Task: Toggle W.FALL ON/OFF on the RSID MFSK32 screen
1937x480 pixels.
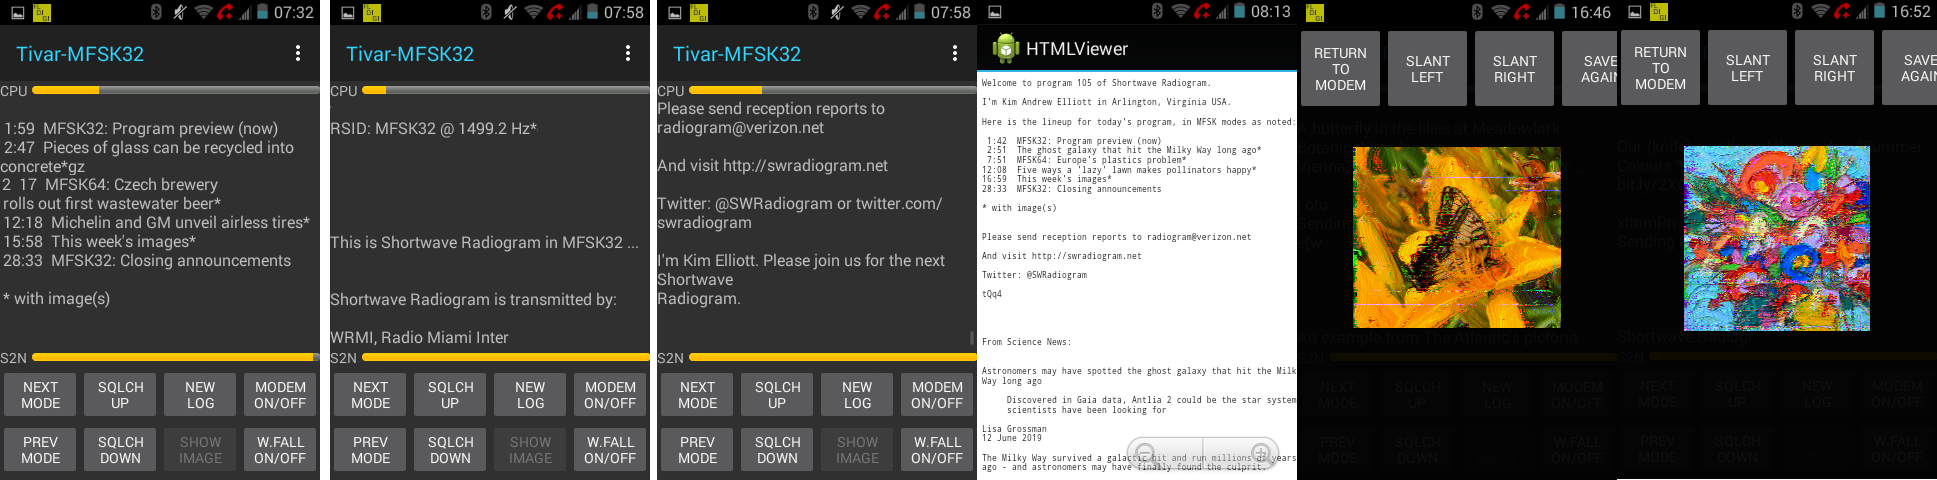Action: (610, 450)
